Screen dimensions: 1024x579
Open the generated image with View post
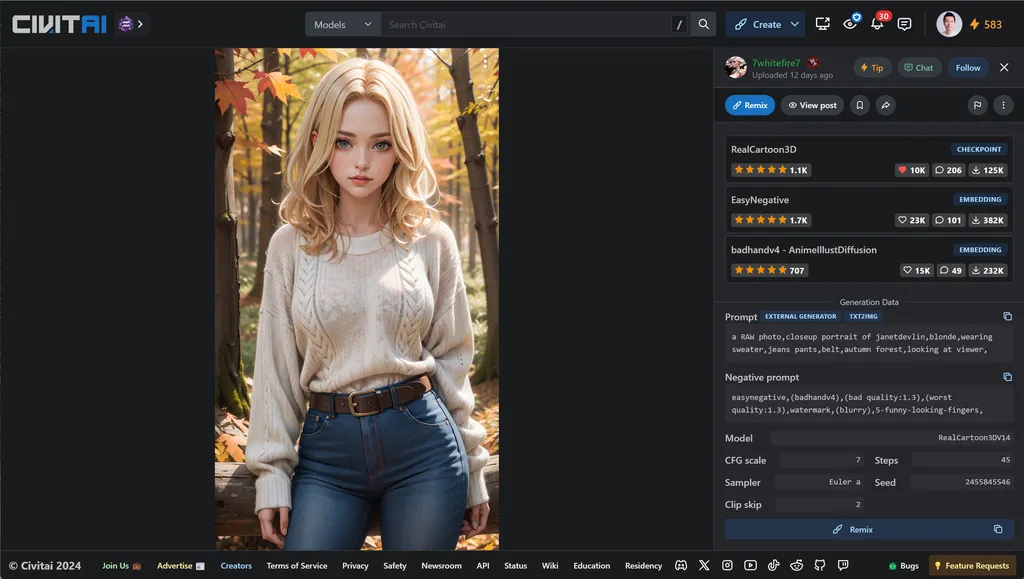(x=811, y=104)
